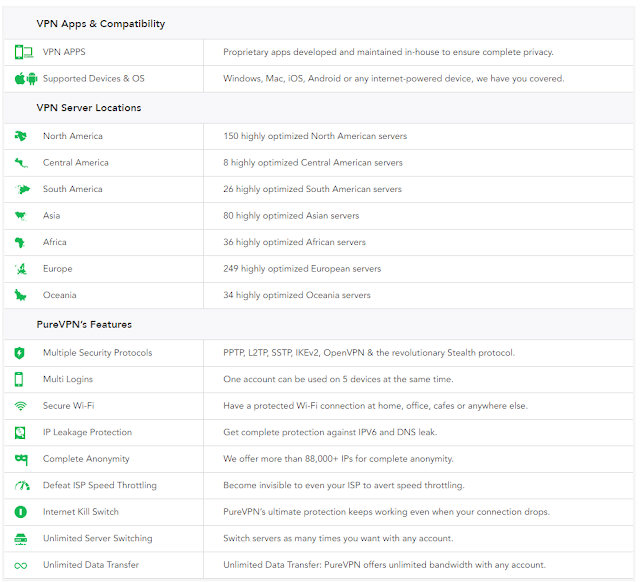The height and width of the screenshot is (582, 640).
Task: Click the Unlimited Data Transfer infinity icon
Action: [x=20, y=565]
